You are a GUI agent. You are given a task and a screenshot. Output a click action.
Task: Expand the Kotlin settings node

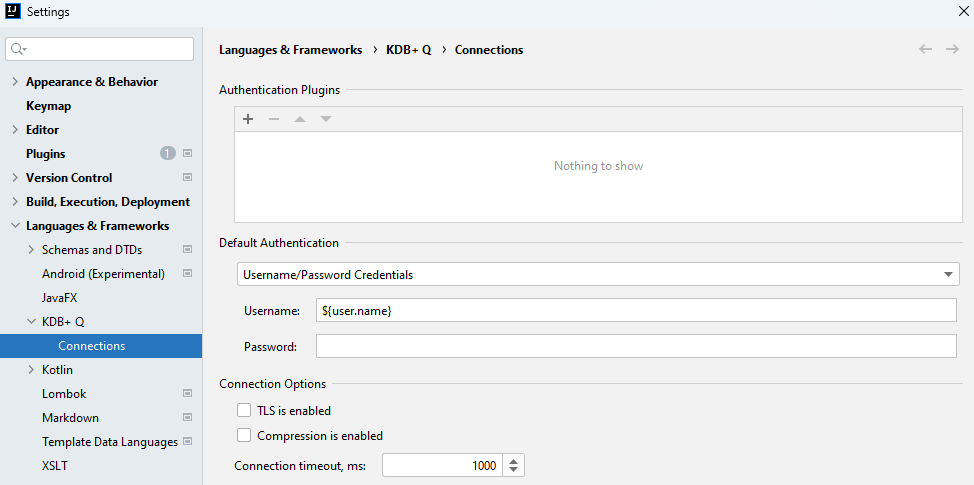click(32, 369)
